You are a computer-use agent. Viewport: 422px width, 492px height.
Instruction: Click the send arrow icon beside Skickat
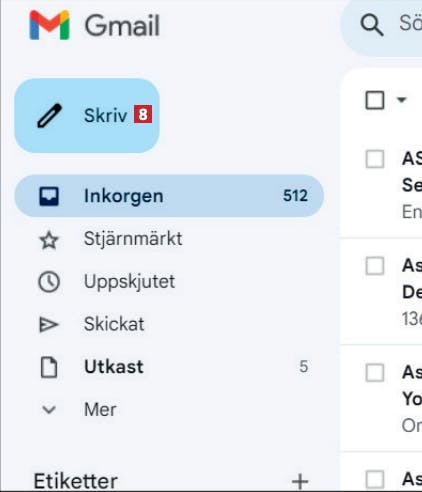click(49, 325)
